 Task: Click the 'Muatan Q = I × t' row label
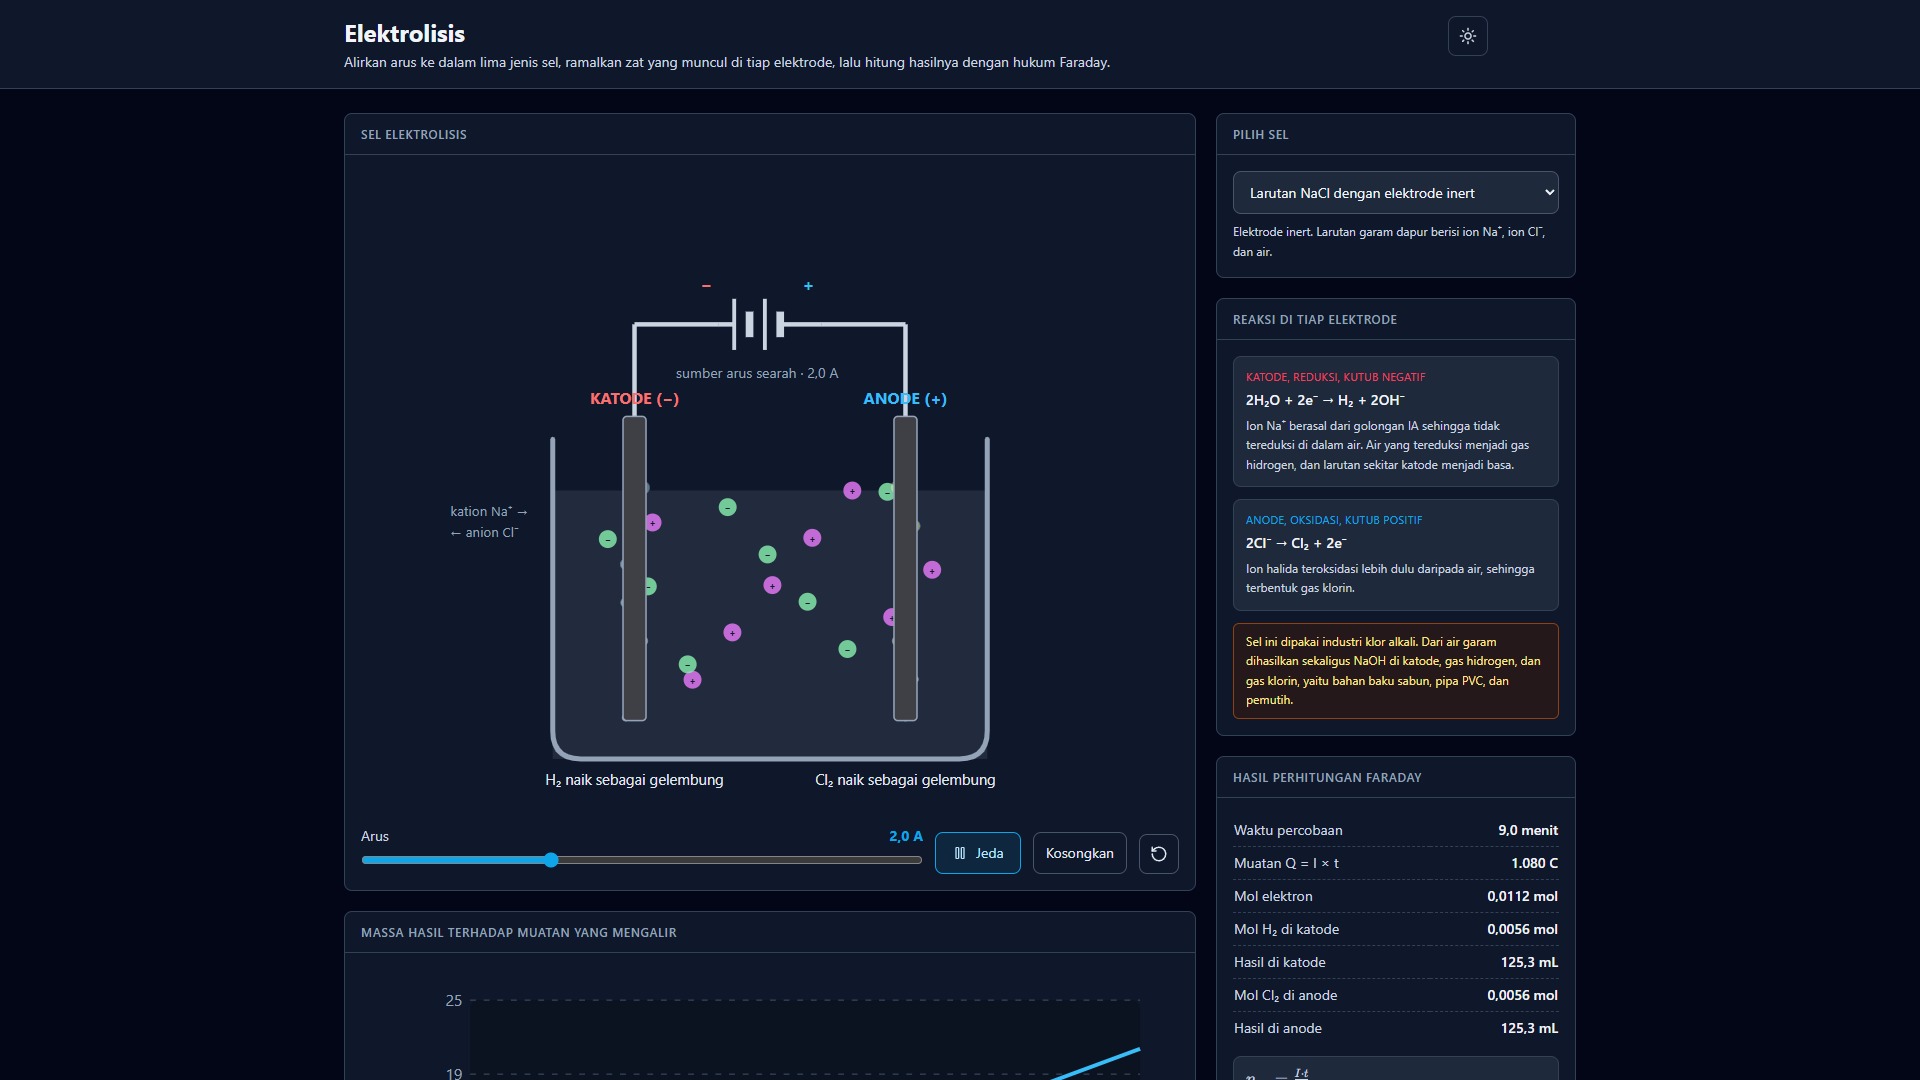click(x=1286, y=863)
